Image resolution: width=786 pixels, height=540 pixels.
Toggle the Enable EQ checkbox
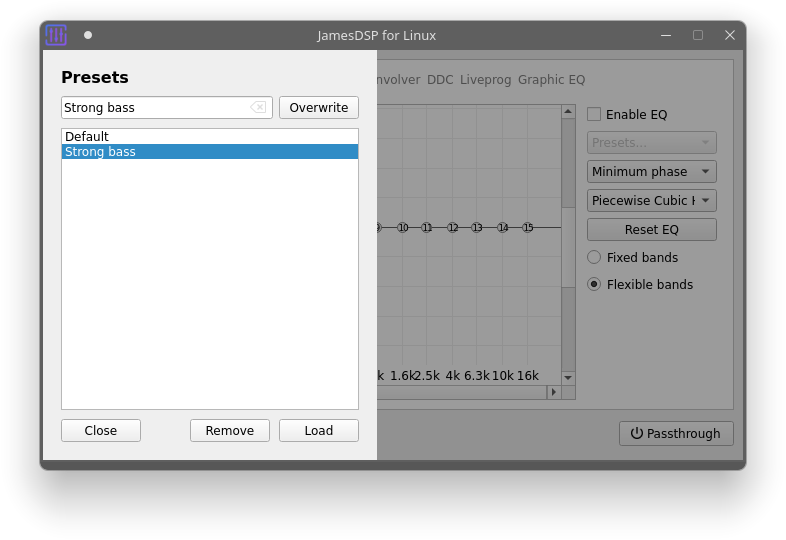[594, 114]
